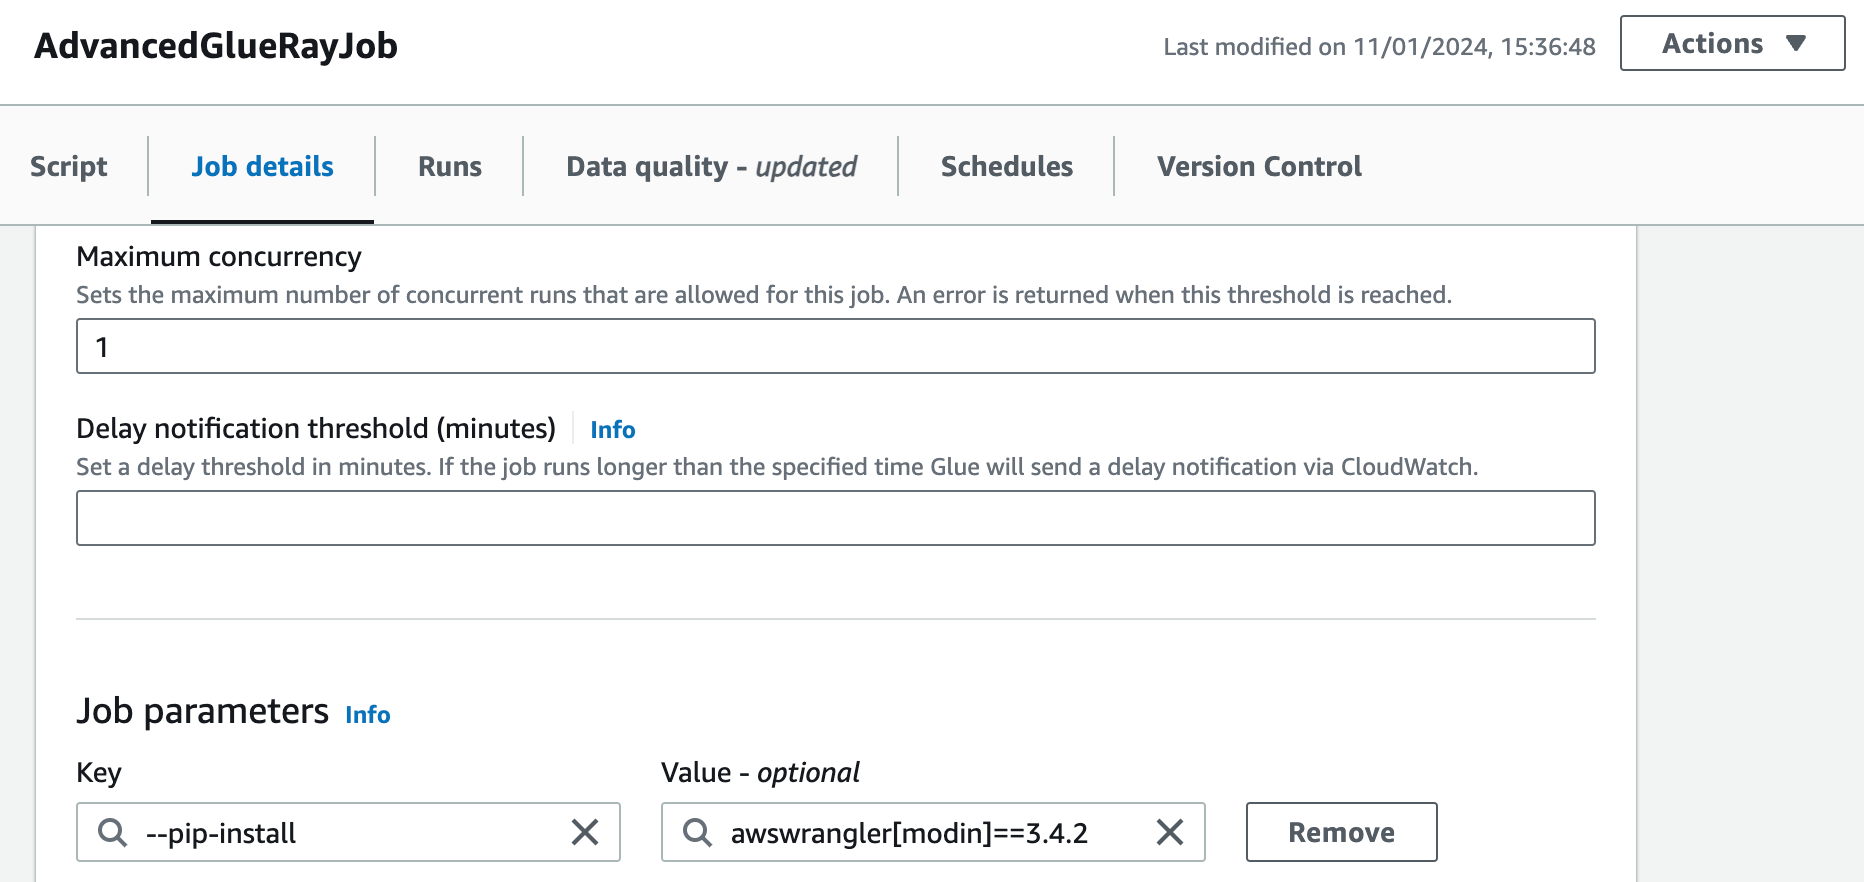1864x882 pixels.
Task: Go to Data quality tab
Action: (x=711, y=166)
